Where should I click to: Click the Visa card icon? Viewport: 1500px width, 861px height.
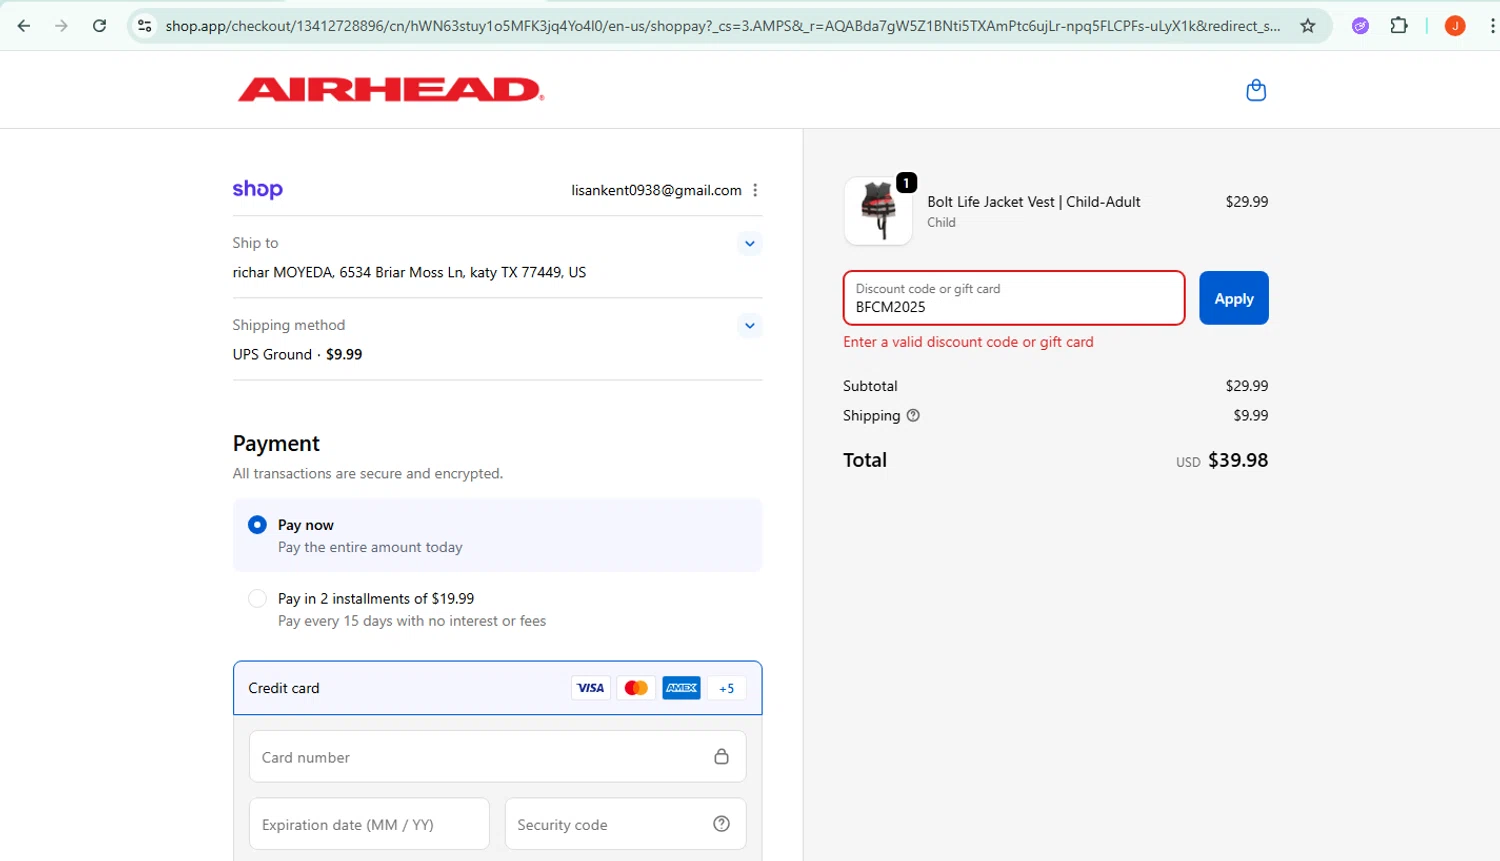click(590, 688)
